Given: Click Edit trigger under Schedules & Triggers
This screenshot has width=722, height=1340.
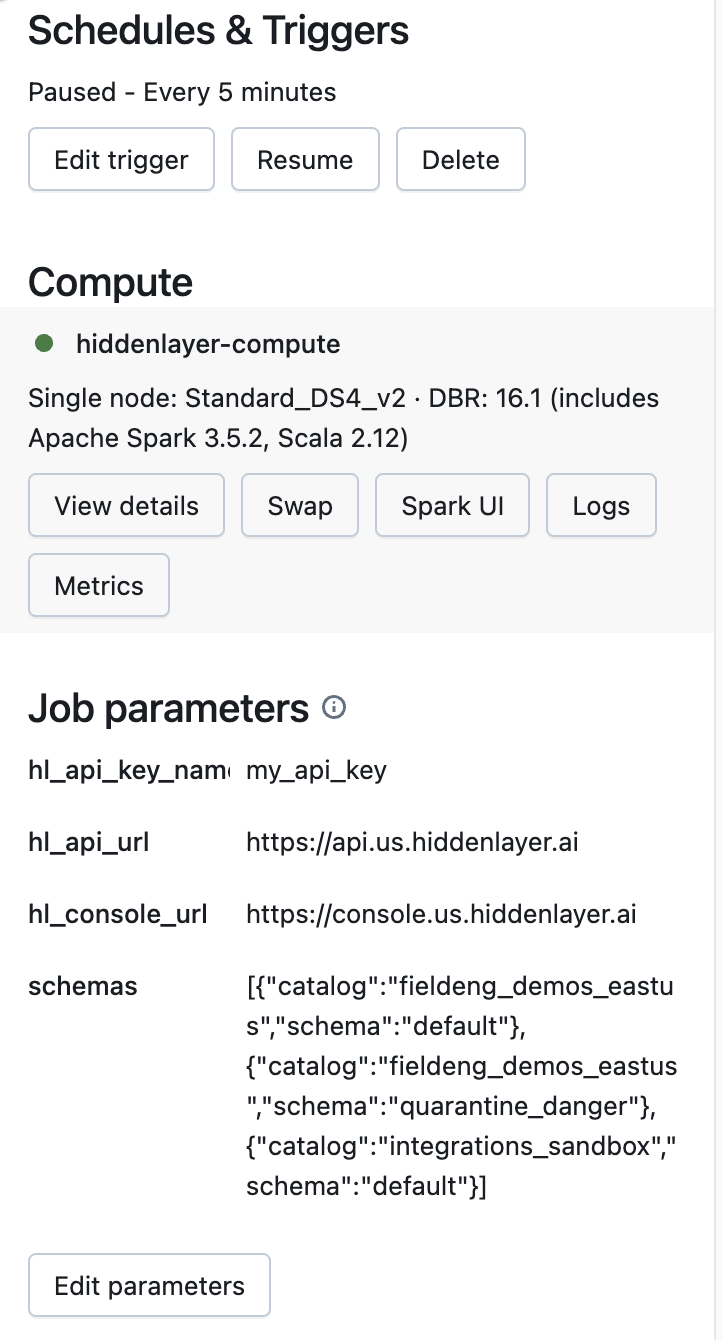Looking at the screenshot, I should point(120,158).
